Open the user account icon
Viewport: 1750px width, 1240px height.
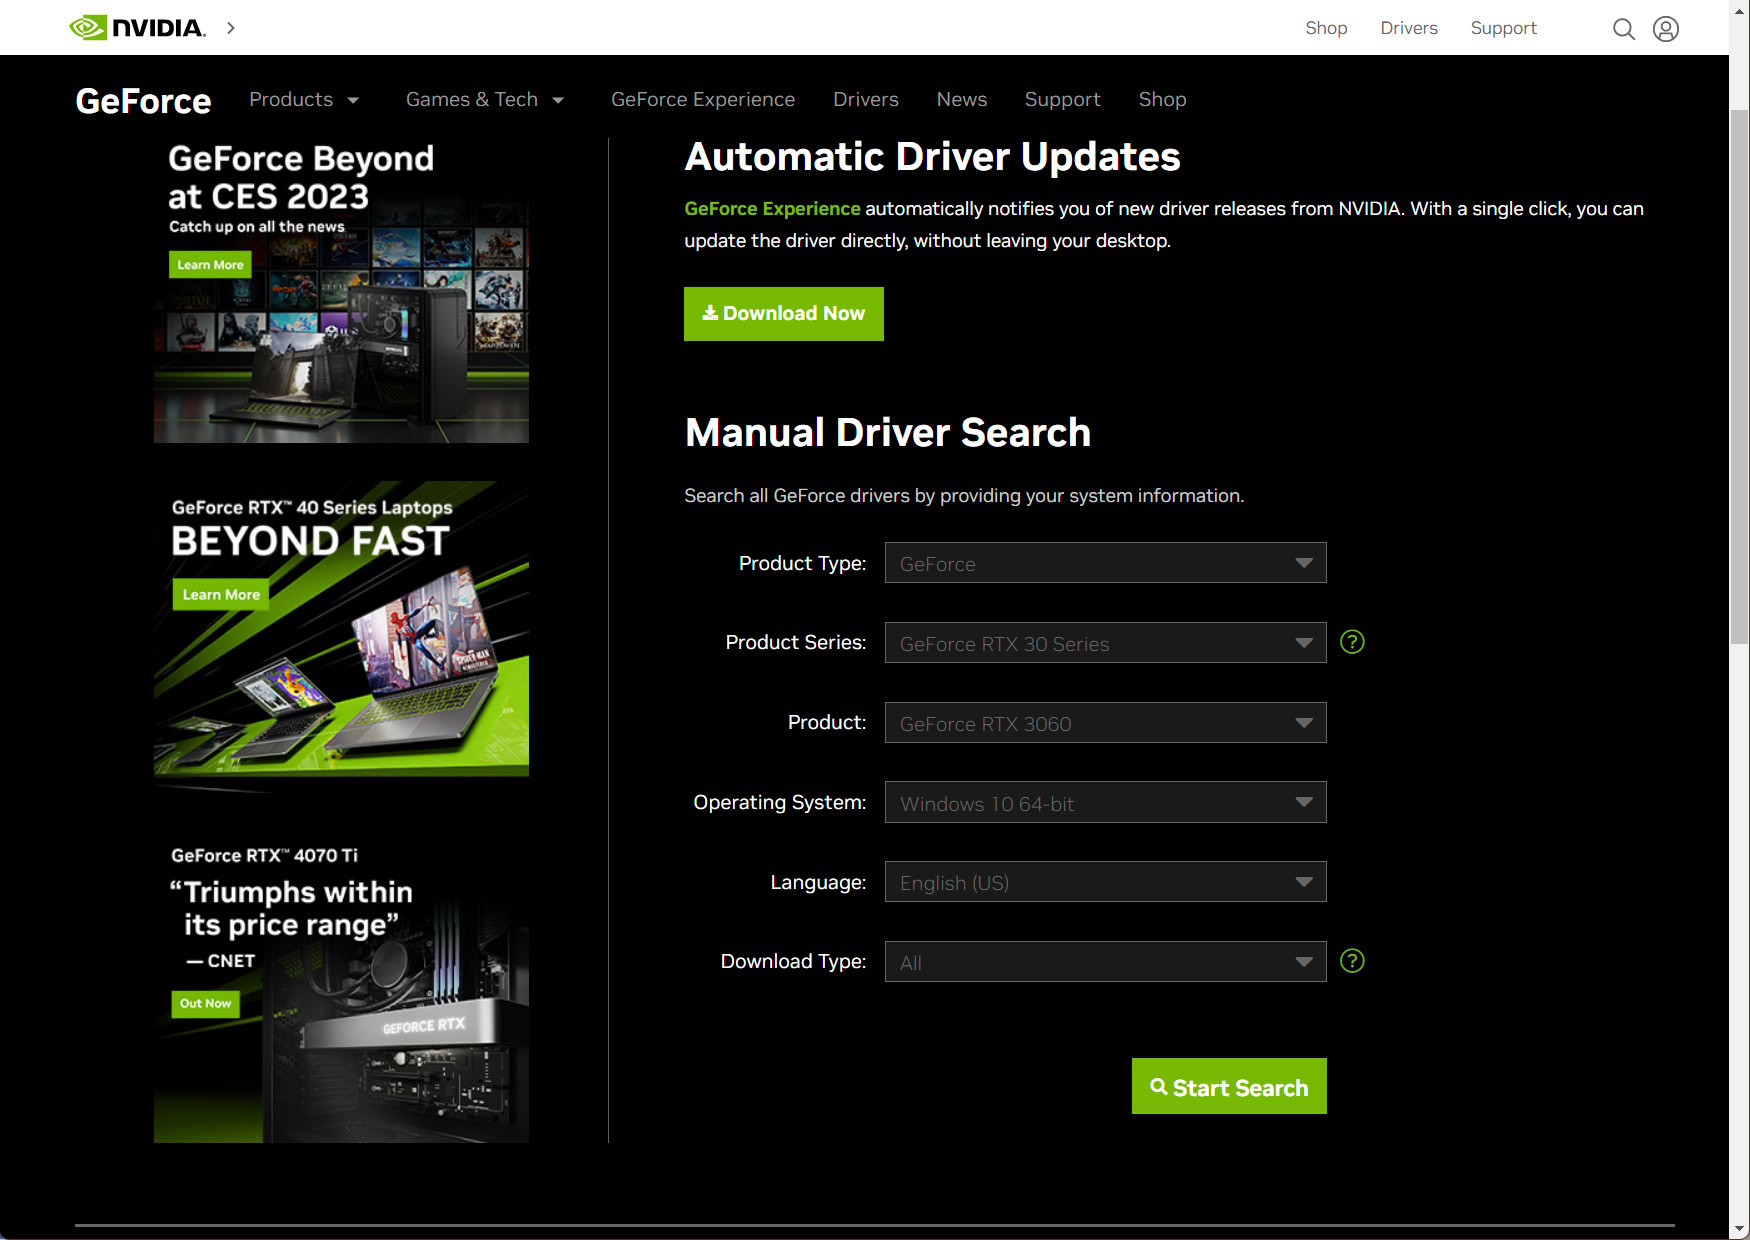tap(1665, 29)
